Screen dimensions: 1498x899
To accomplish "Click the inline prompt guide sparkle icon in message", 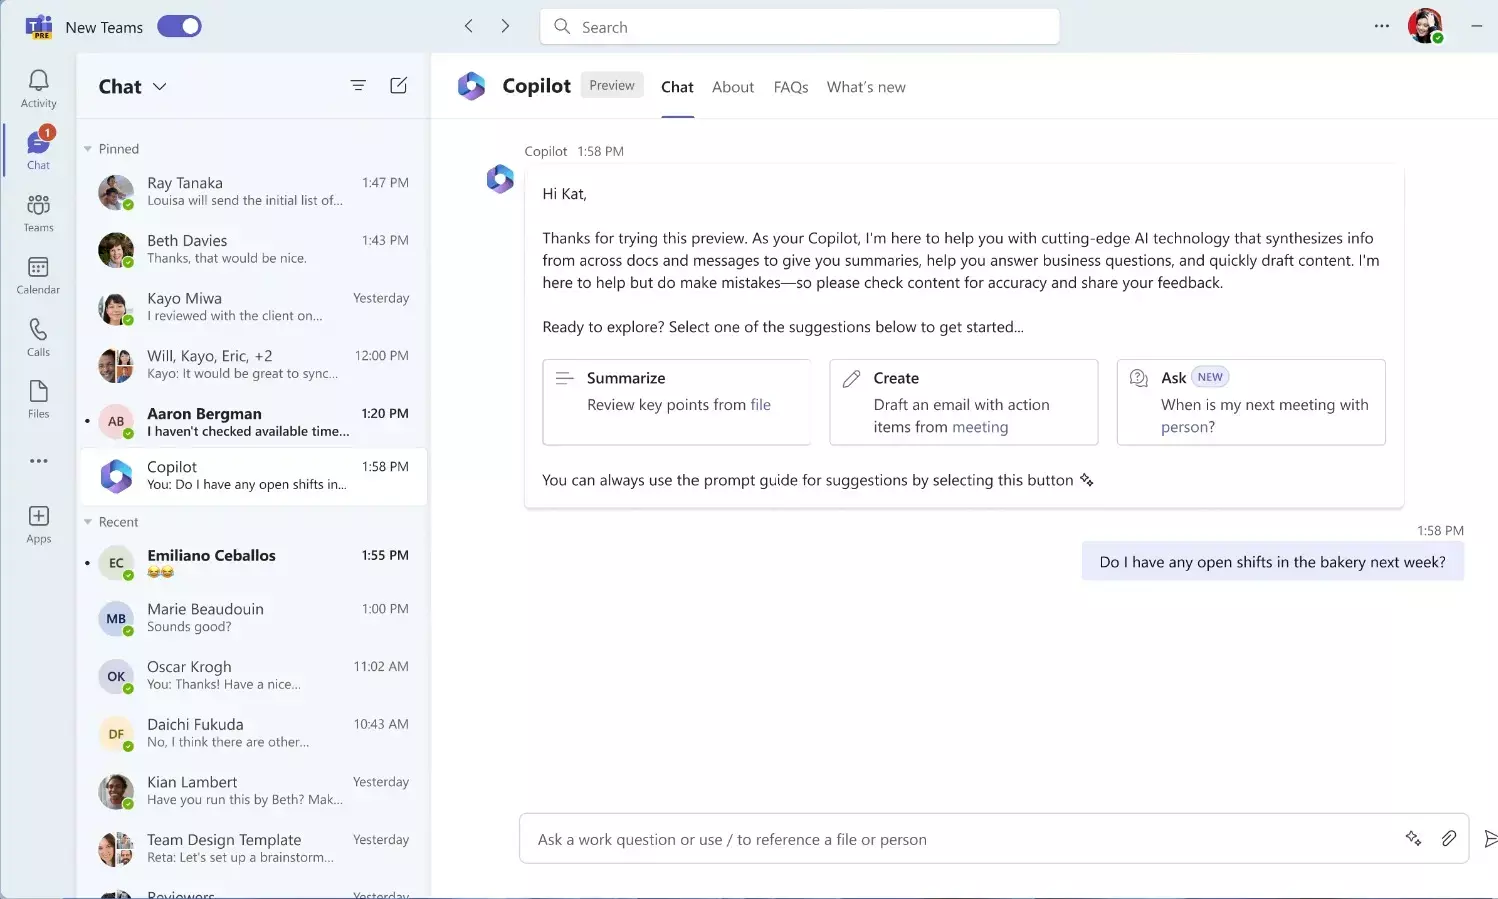I will pos(1087,481).
